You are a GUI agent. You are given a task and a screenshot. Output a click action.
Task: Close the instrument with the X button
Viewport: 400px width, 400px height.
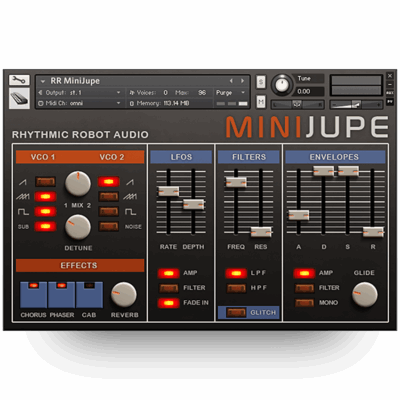pyautogui.click(x=390, y=76)
